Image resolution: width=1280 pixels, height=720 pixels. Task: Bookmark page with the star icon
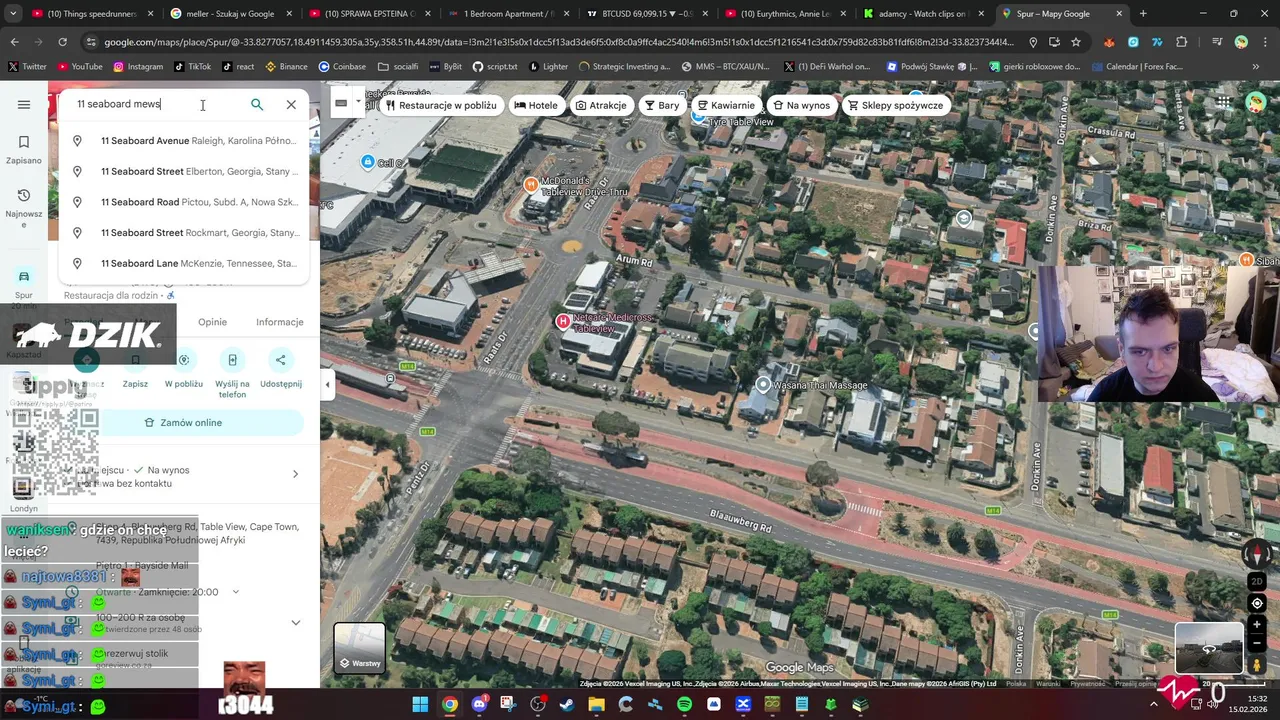[x=1076, y=42]
